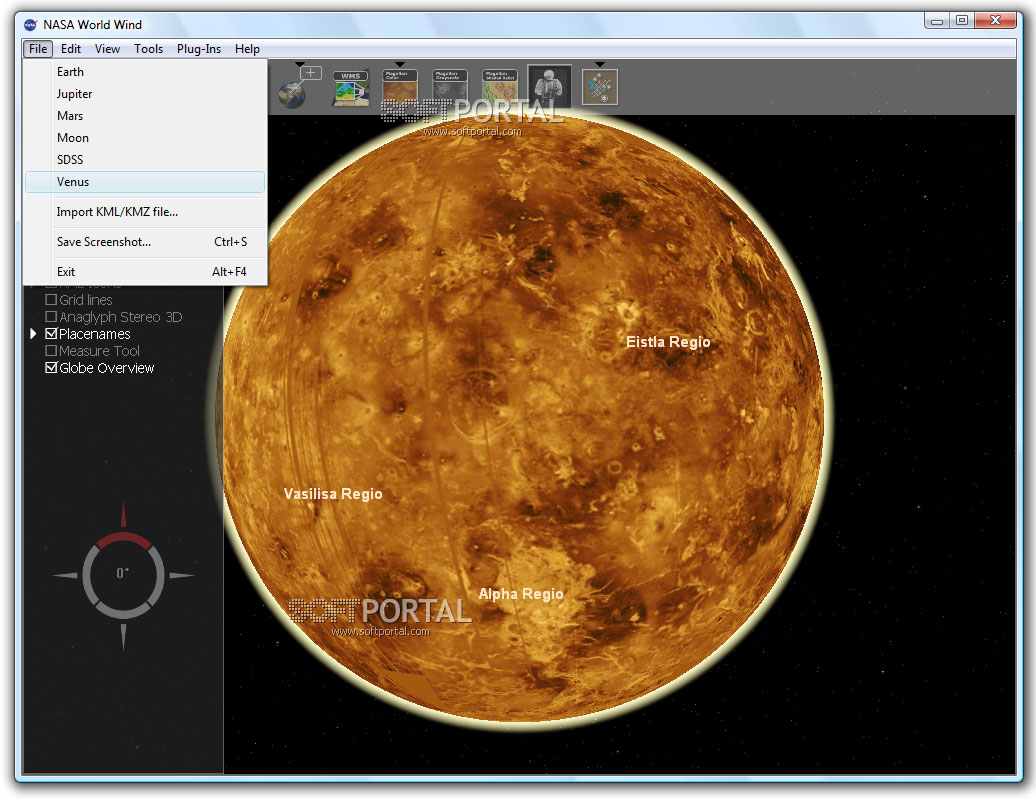Enable the Grid lines checkbox

pos(52,300)
